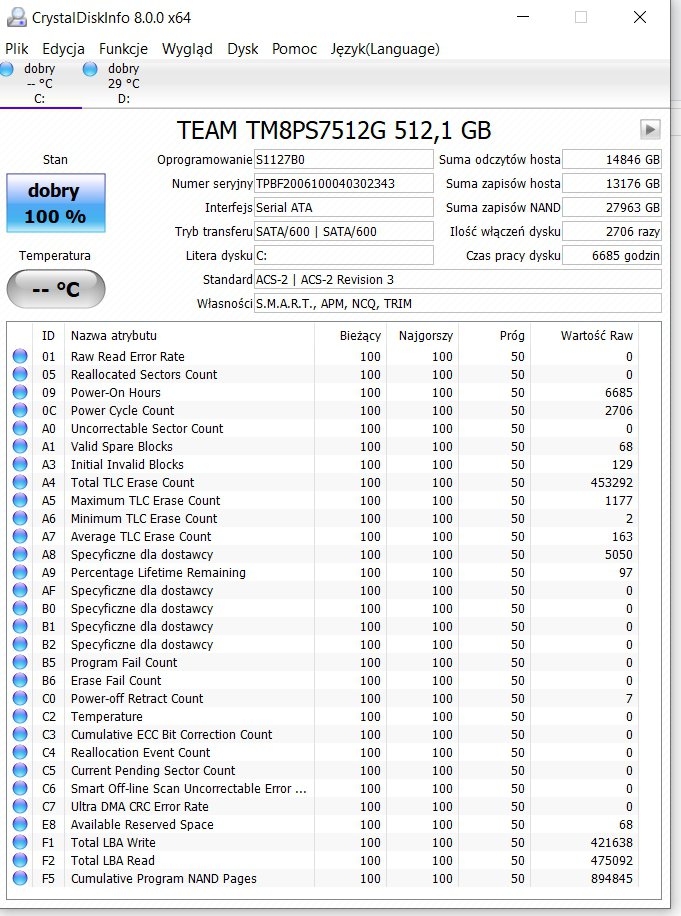Click status icon for Cumulative ECC Bit Correction
Screen dimensions: 681x916
tap(20, 734)
